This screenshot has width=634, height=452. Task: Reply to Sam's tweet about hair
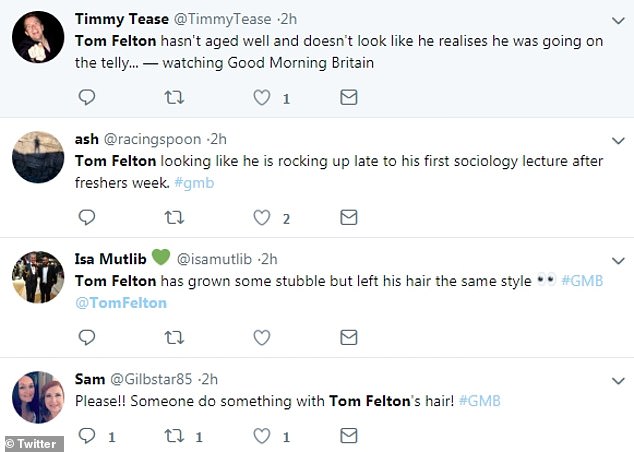click(x=87, y=436)
